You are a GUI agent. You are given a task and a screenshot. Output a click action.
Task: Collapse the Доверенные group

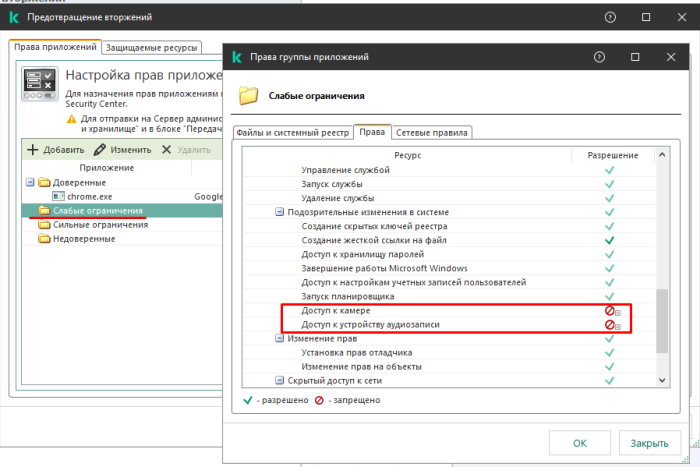click(x=31, y=183)
